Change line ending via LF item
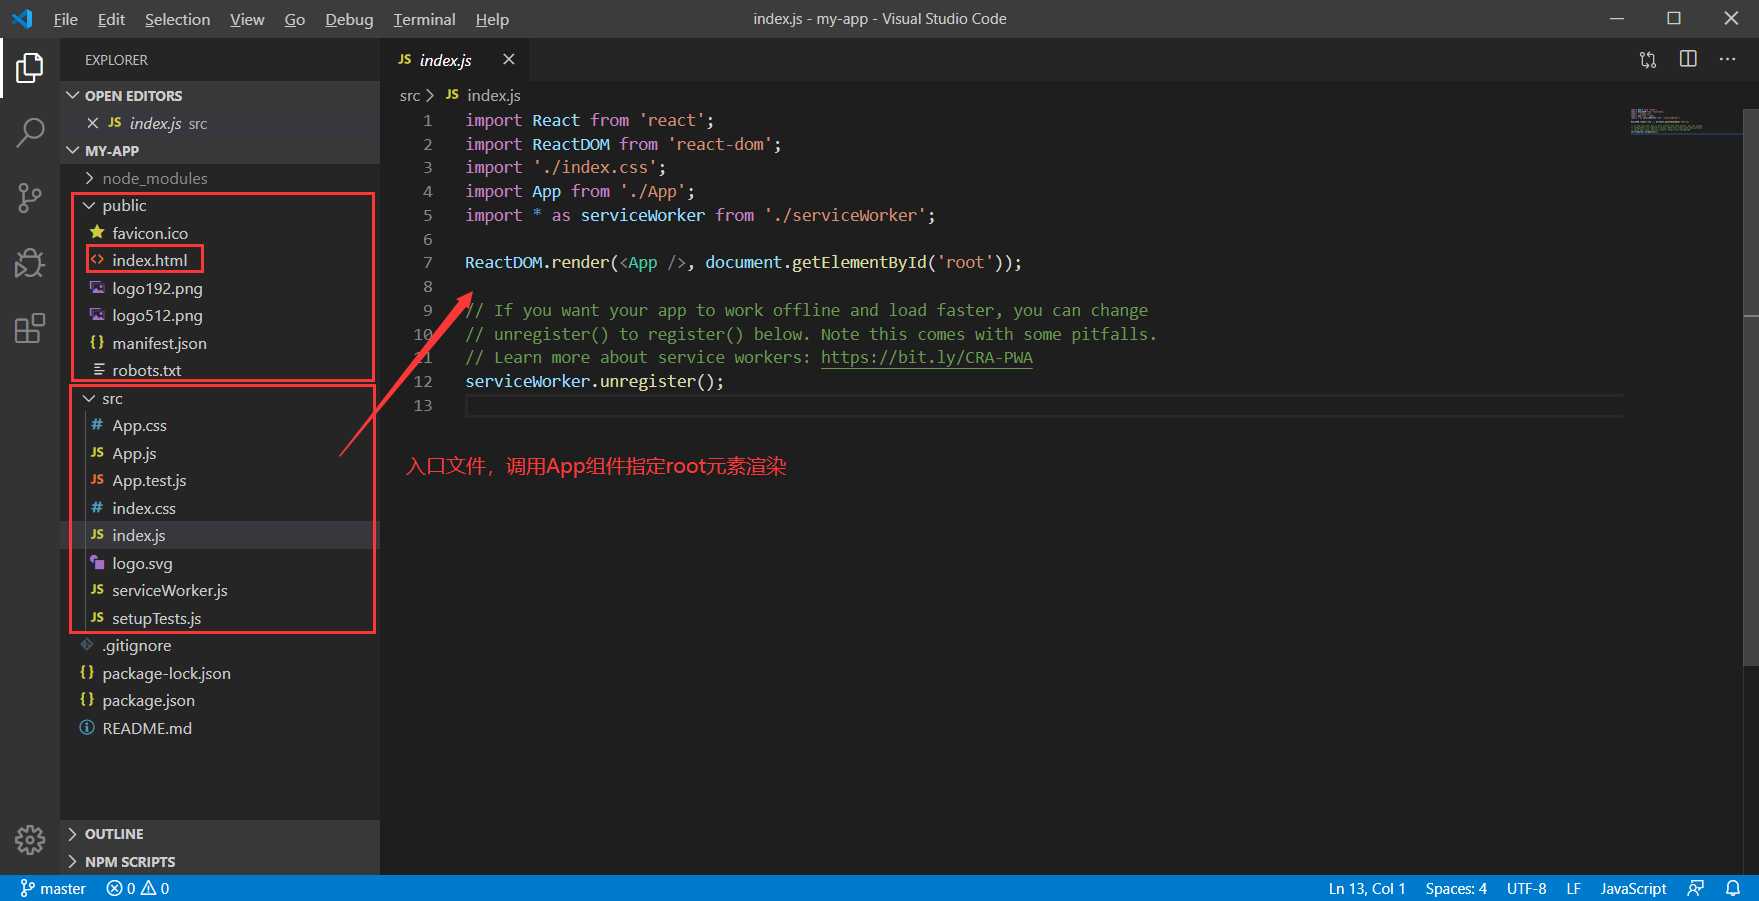The image size is (1759, 901). click(x=1573, y=888)
